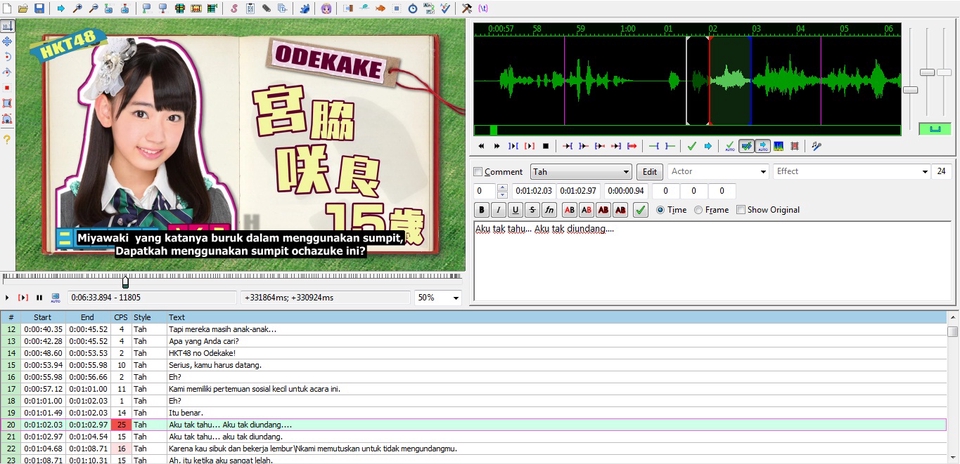Commit audio changes with green checkmark

[x=692, y=146]
